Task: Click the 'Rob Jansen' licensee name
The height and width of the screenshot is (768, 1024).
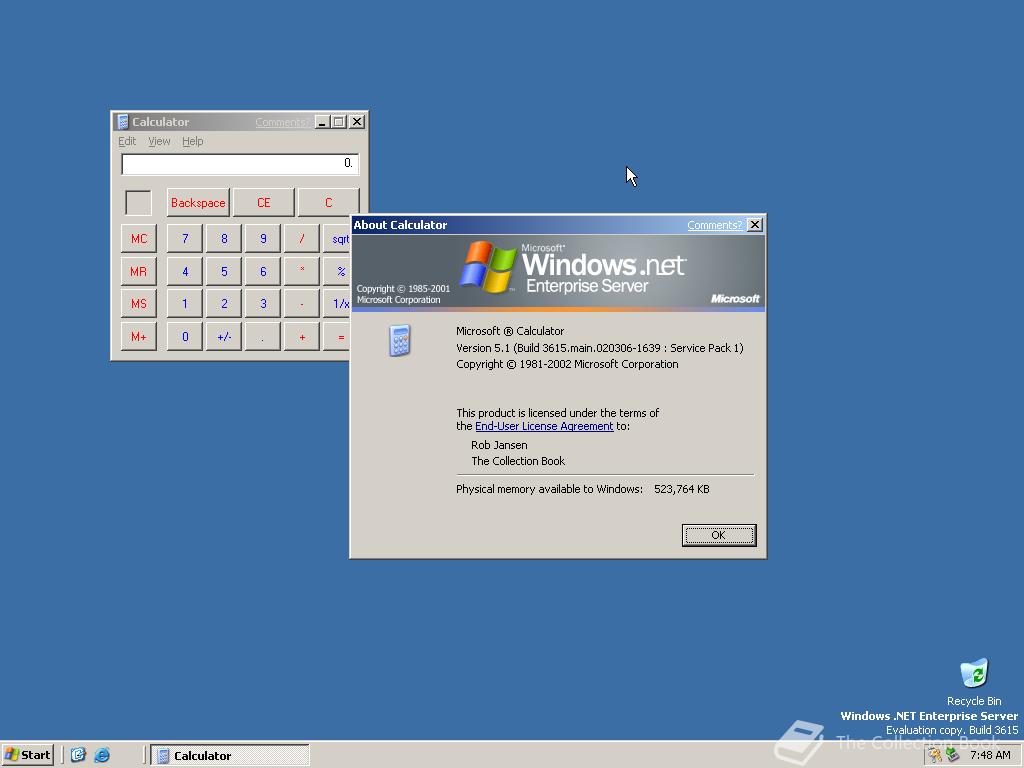Action: pos(499,445)
